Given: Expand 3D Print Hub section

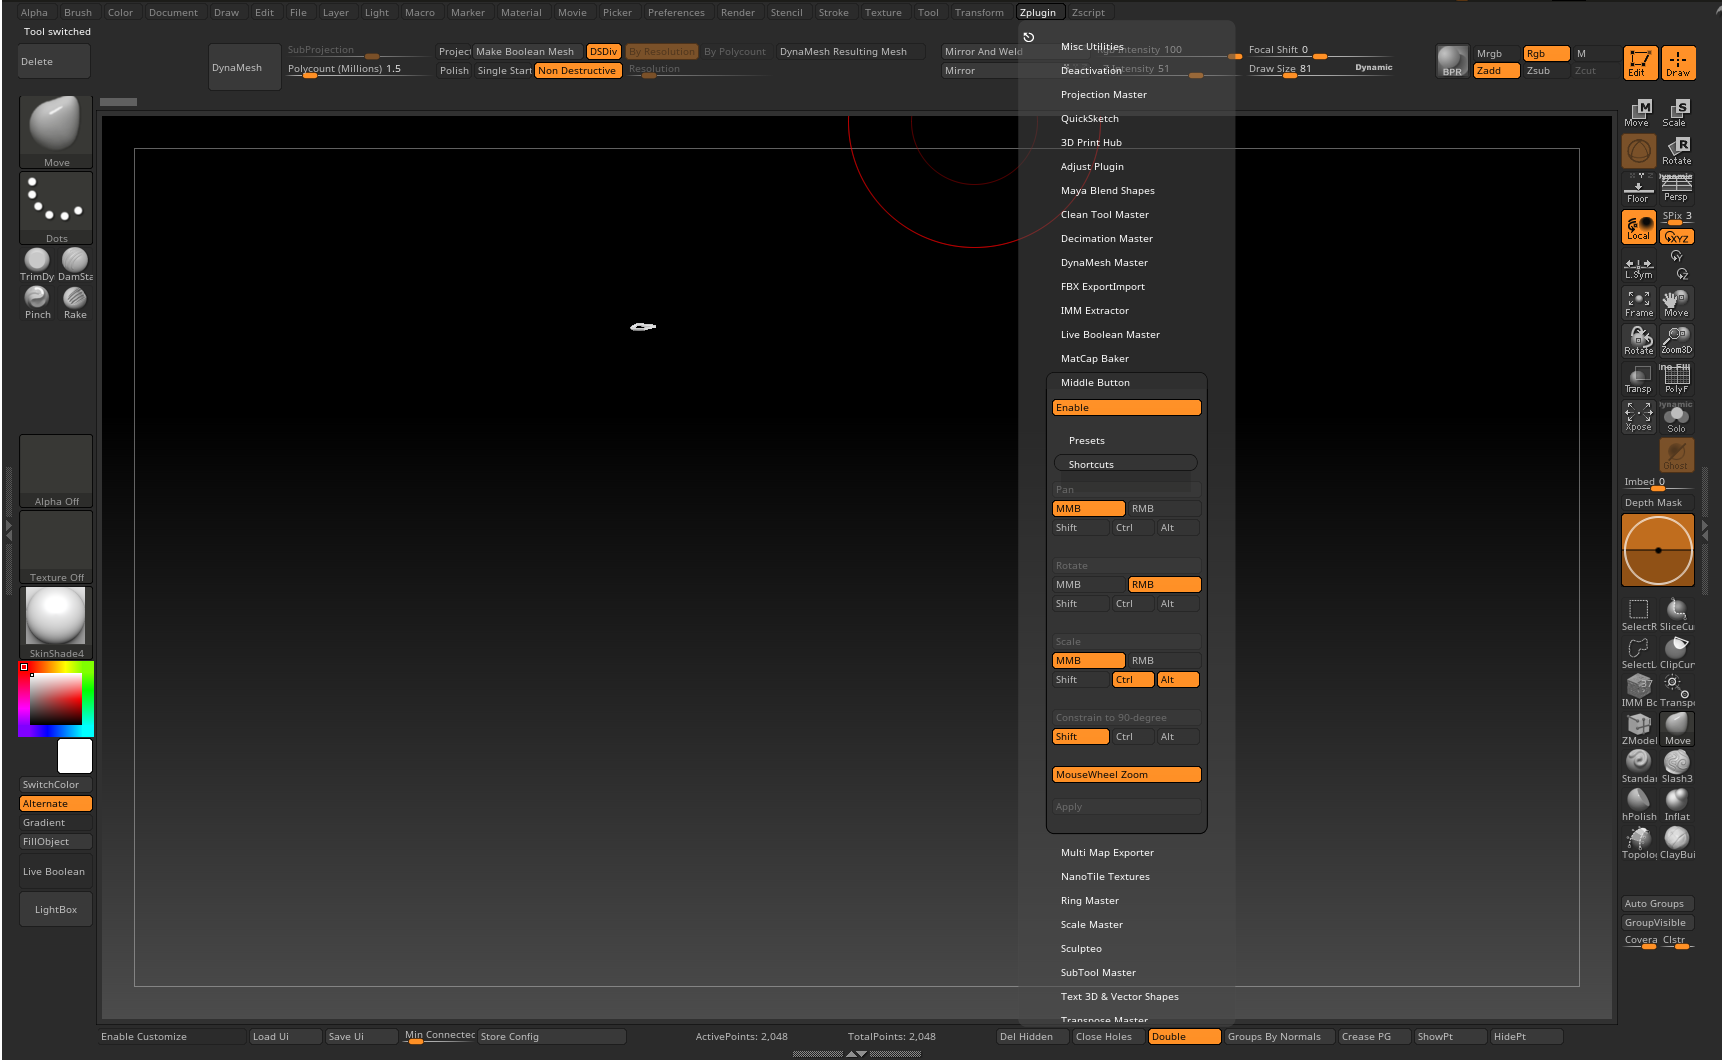Looking at the screenshot, I should pyautogui.click(x=1091, y=143).
